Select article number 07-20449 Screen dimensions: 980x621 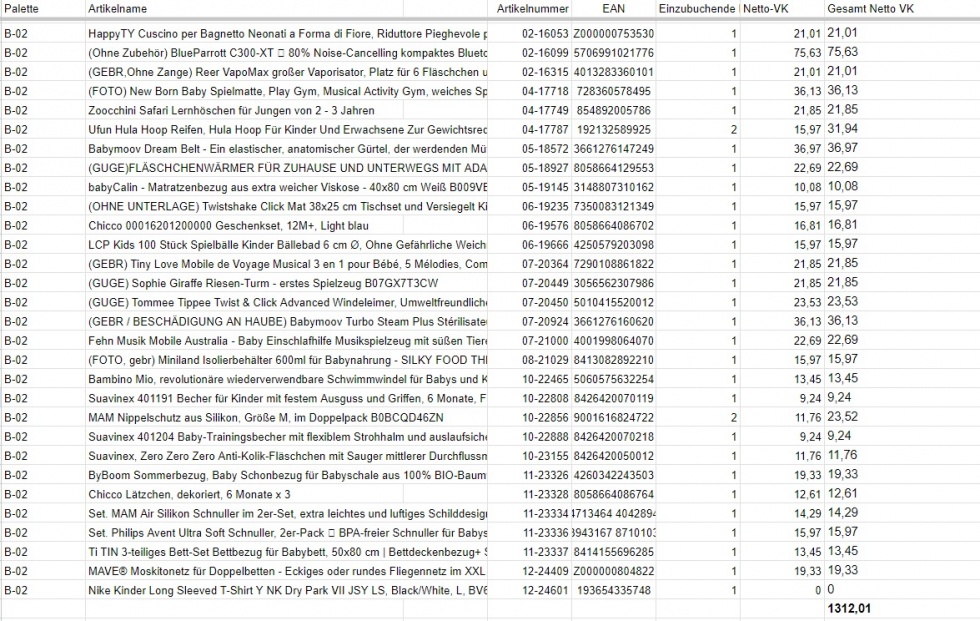pos(545,284)
